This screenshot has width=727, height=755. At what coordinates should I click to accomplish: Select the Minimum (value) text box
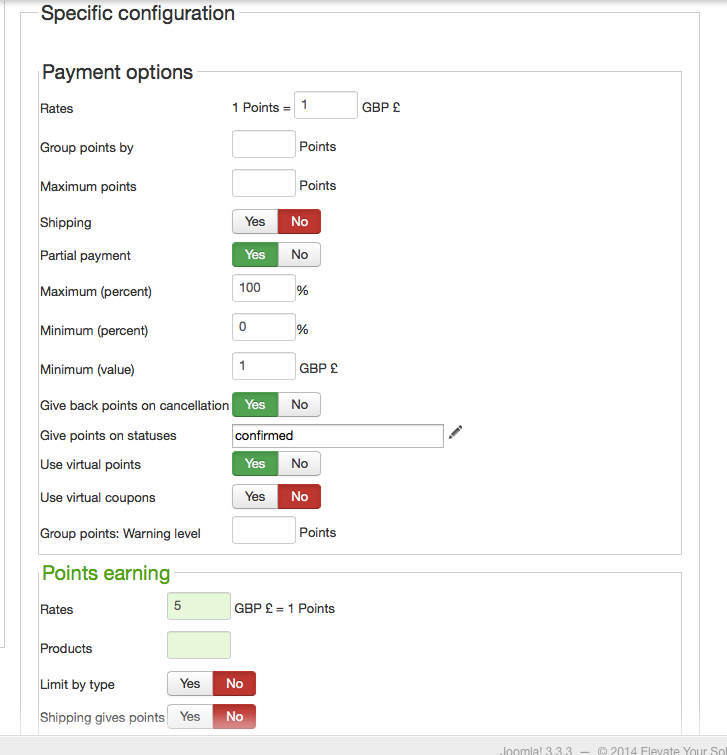(x=264, y=367)
